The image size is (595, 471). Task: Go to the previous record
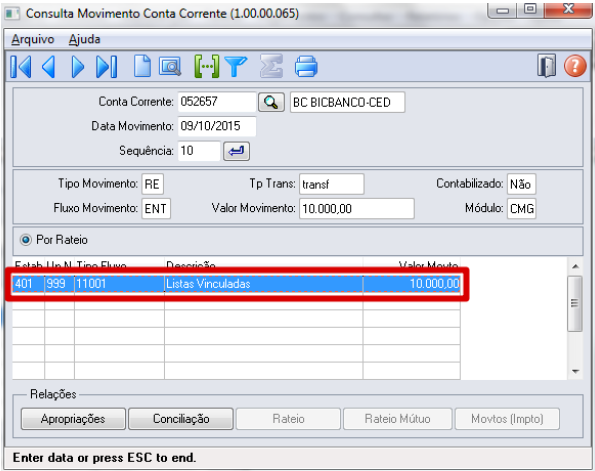coord(49,66)
